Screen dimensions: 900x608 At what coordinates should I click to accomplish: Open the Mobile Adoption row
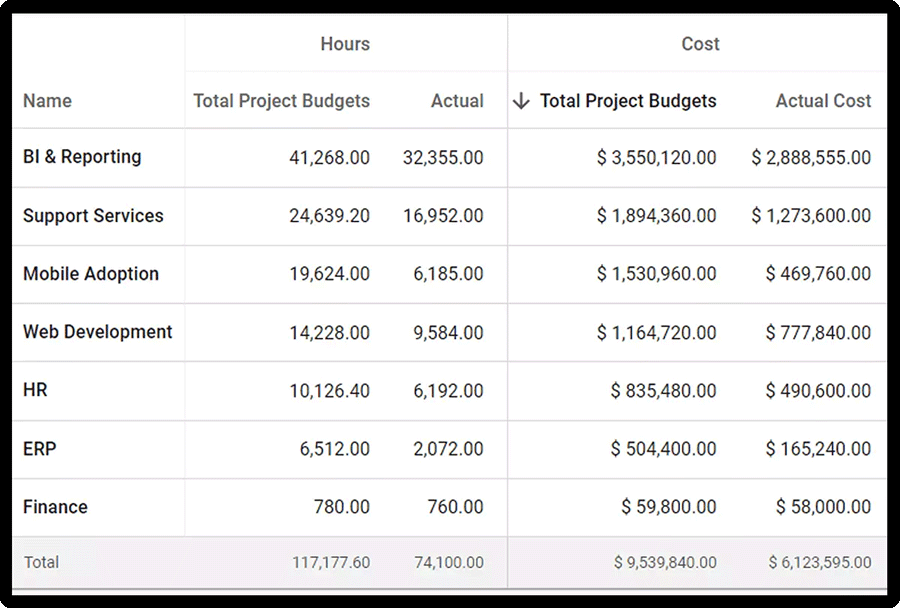(91, 274)
